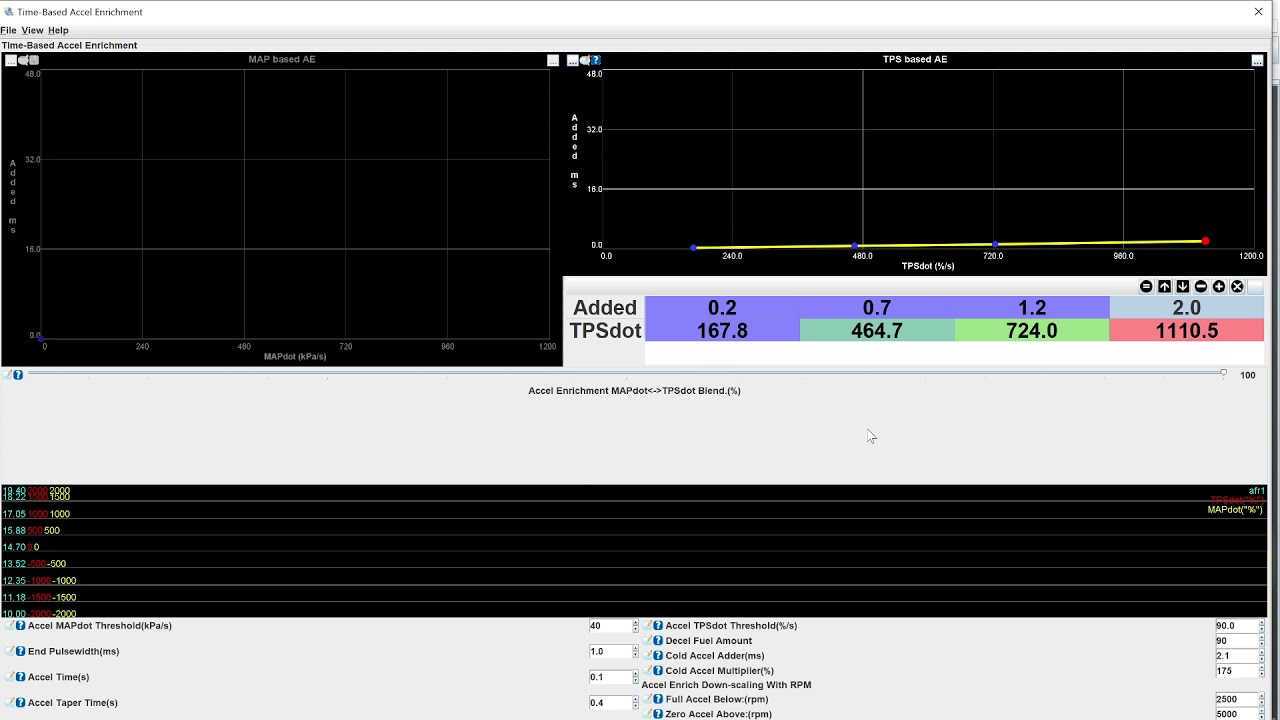Select Added cell with value 0.7
The height and width of the screenshot is (720, 1280).
(877, 307)
